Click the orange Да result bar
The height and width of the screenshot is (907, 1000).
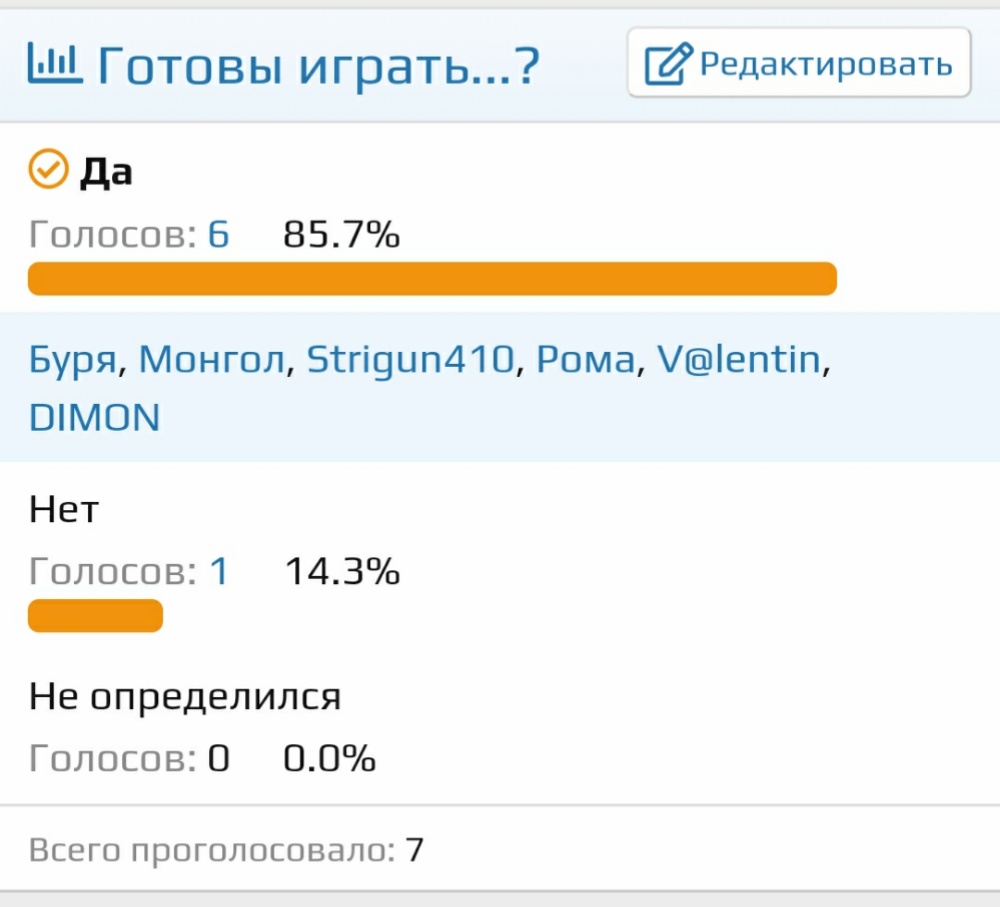click(x=432, y=279)
